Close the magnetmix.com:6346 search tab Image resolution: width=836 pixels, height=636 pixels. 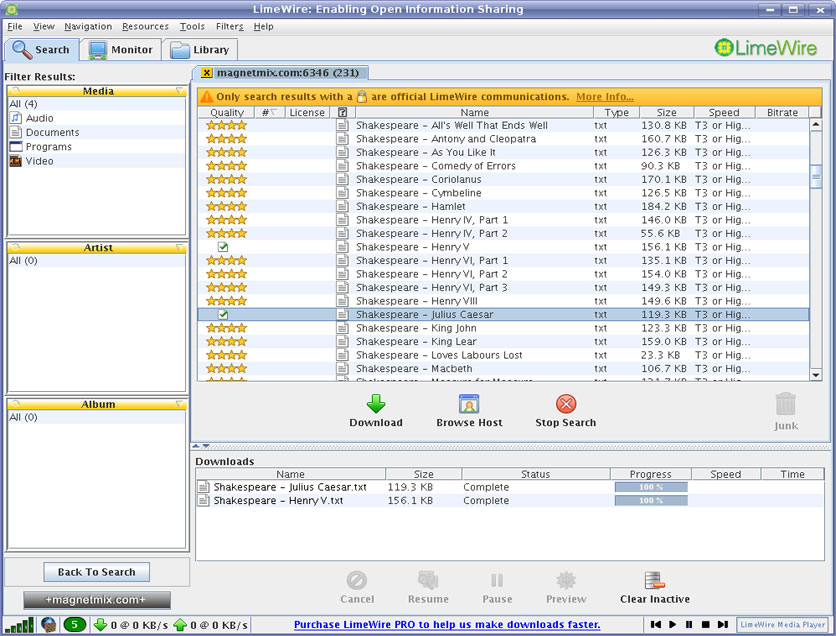coord(207,73)
